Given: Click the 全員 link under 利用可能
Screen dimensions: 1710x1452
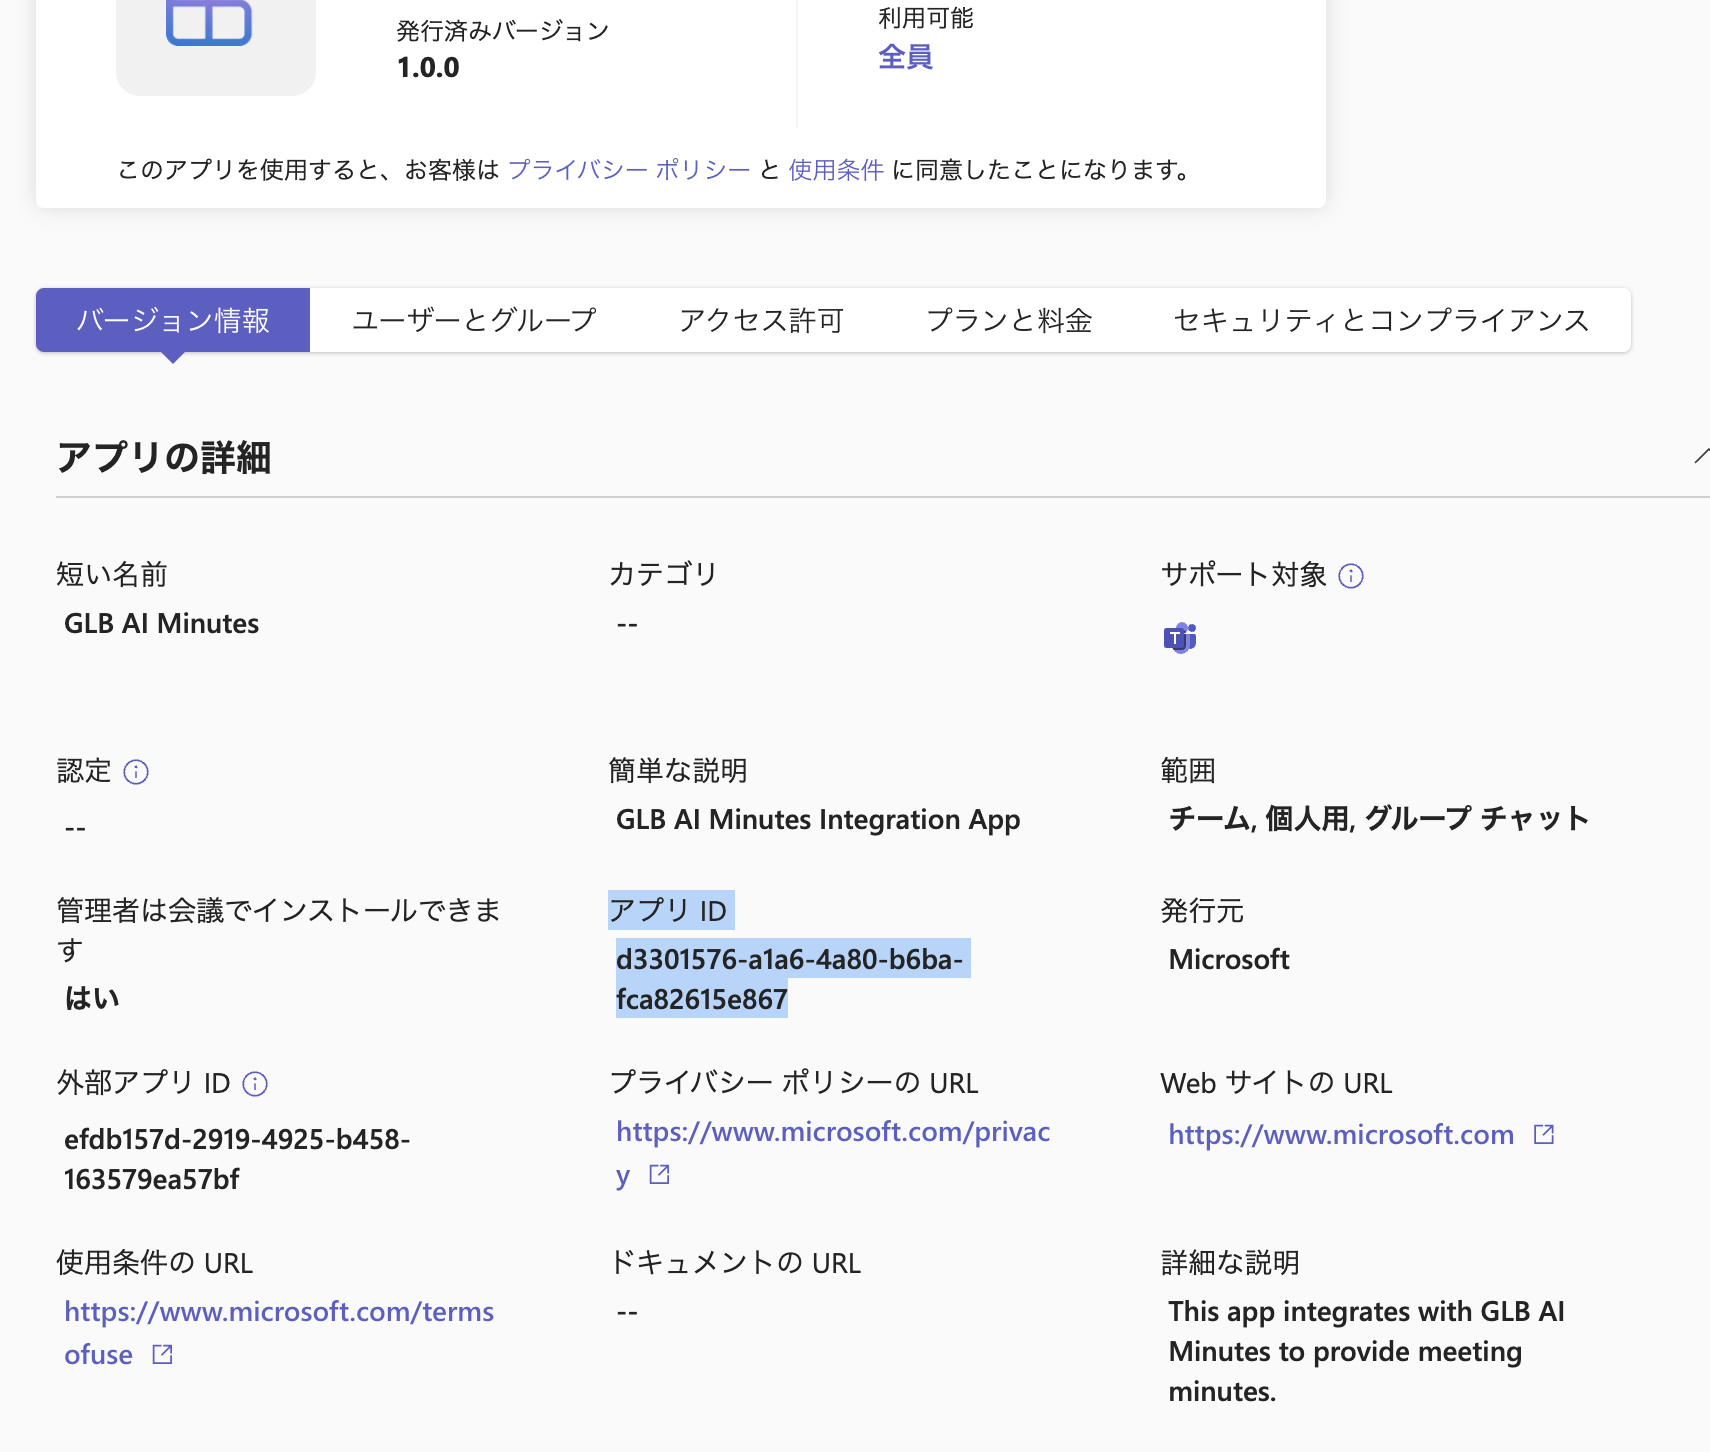Looking at the screenshot, I should [903, 57].
